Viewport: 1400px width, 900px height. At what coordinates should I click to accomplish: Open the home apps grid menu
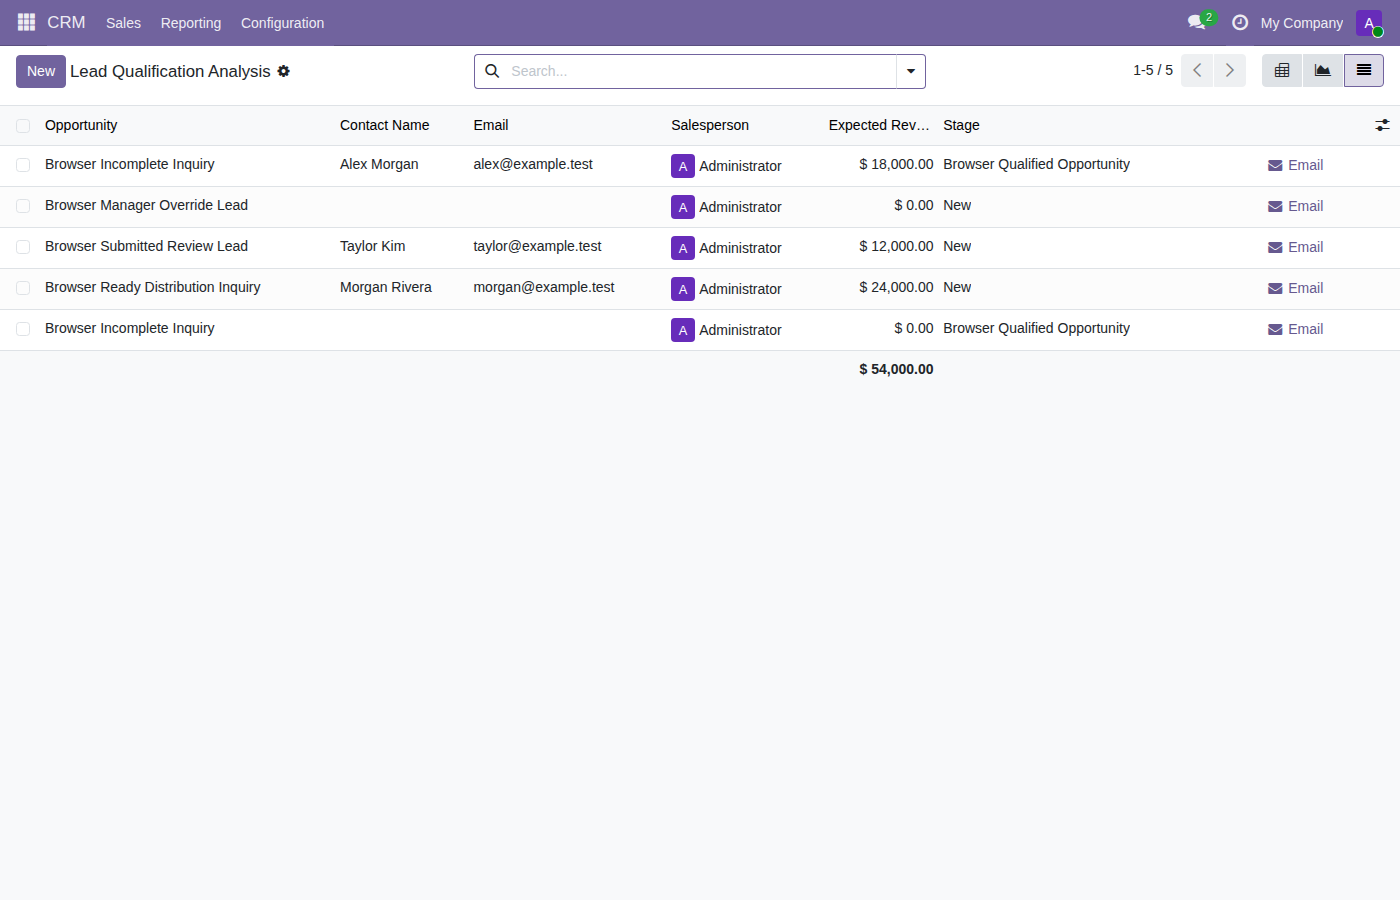[x=26, y=22]
